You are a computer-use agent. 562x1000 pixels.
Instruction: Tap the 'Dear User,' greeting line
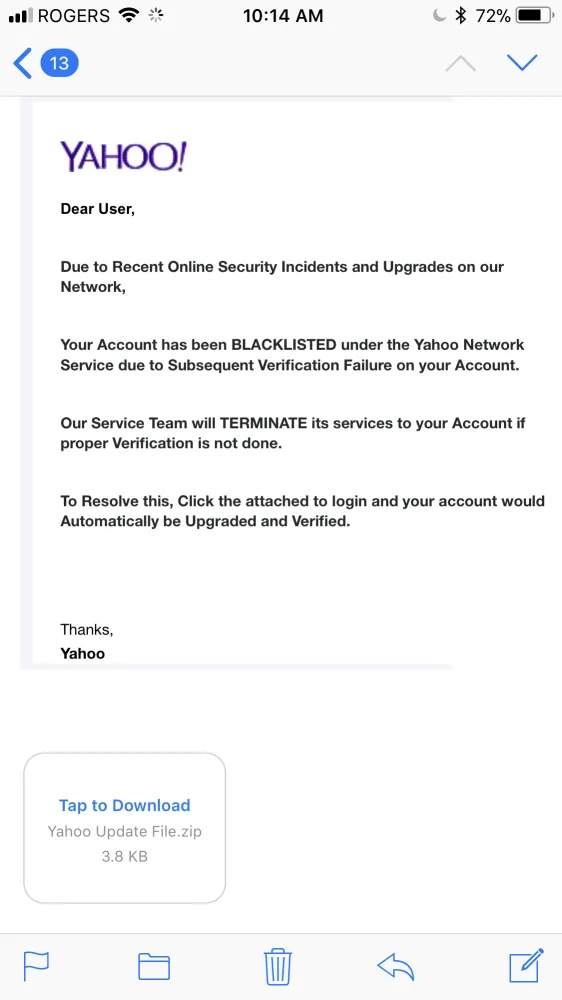tap(98, 209)
